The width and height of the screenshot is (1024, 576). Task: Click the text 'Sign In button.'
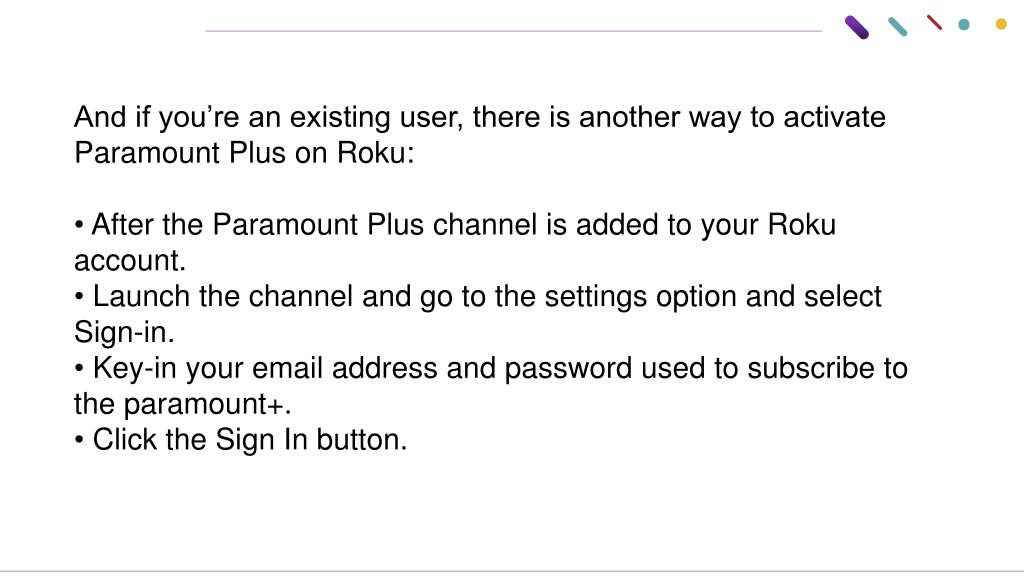click(312, 440)
